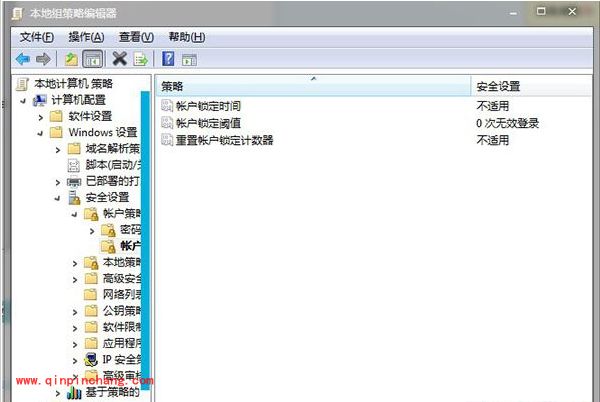Sort by the 安全设置 column header
This screenshot has height=402, width=600.
click(x=531, y=86)
